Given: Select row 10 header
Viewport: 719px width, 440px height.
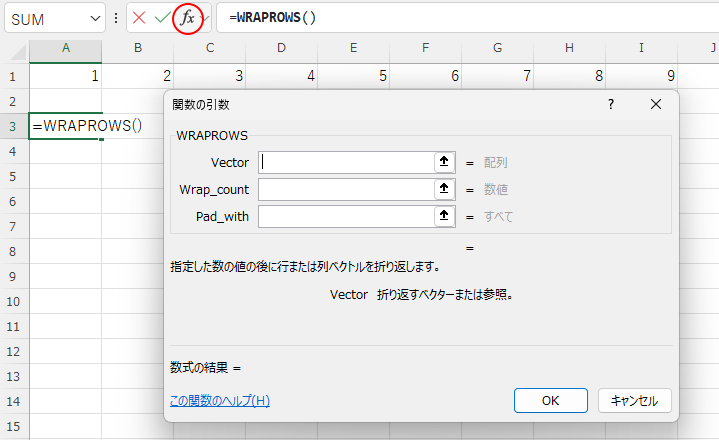Looking at the screenshot, I should (x=14, y=302).
